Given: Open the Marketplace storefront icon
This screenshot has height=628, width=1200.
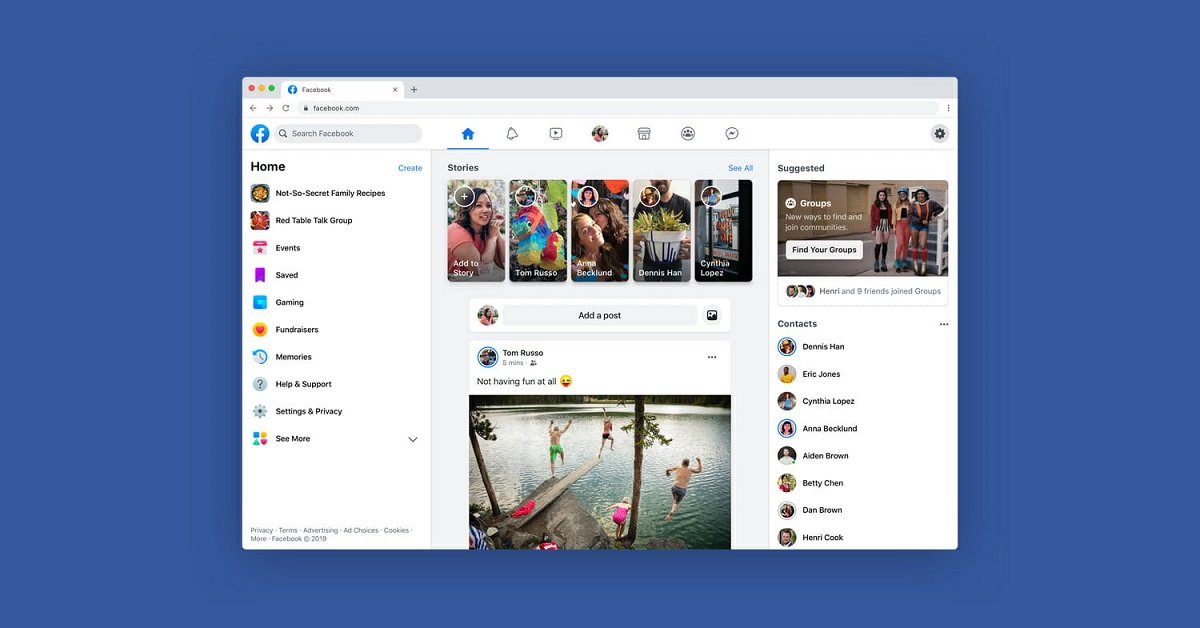Looking at the screenshot, I should click(644, 134).
